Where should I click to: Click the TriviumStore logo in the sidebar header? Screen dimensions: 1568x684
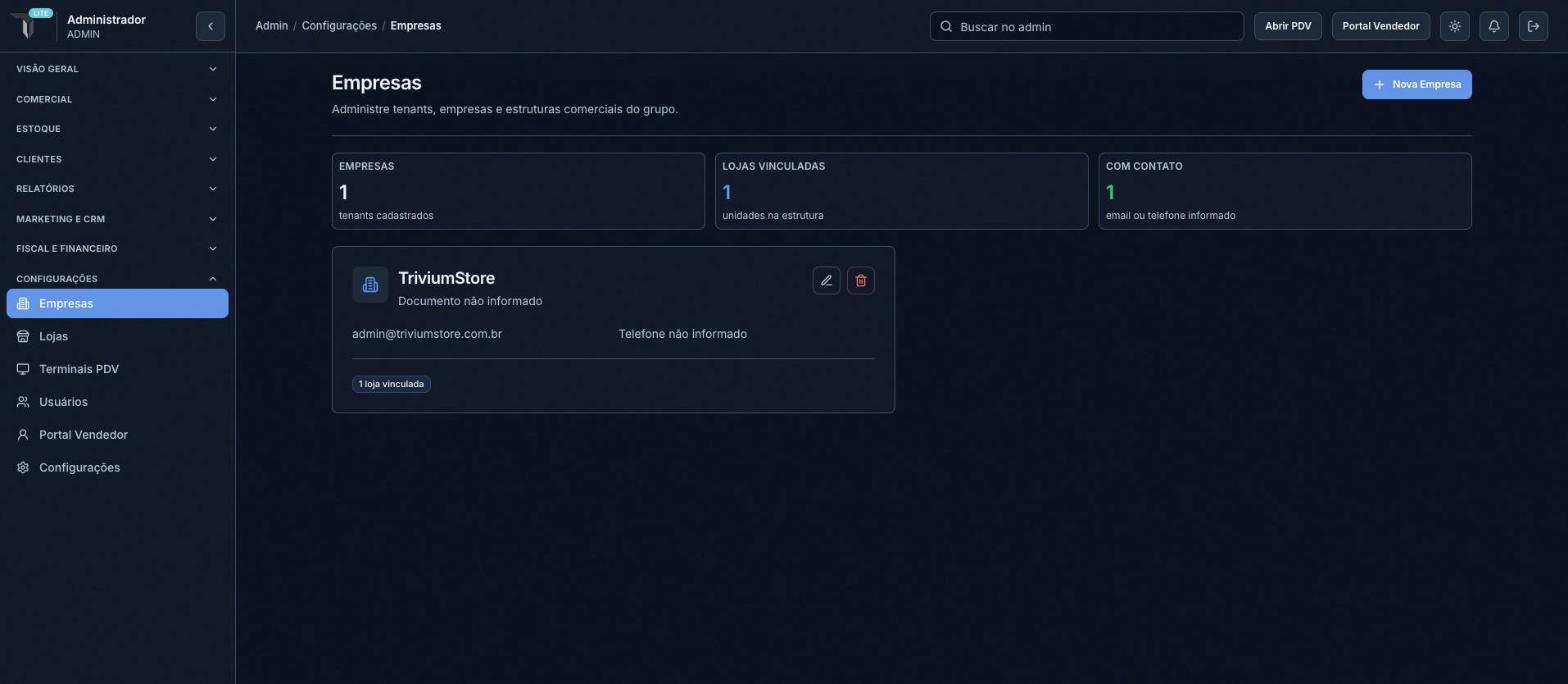[x=29, y=26]
